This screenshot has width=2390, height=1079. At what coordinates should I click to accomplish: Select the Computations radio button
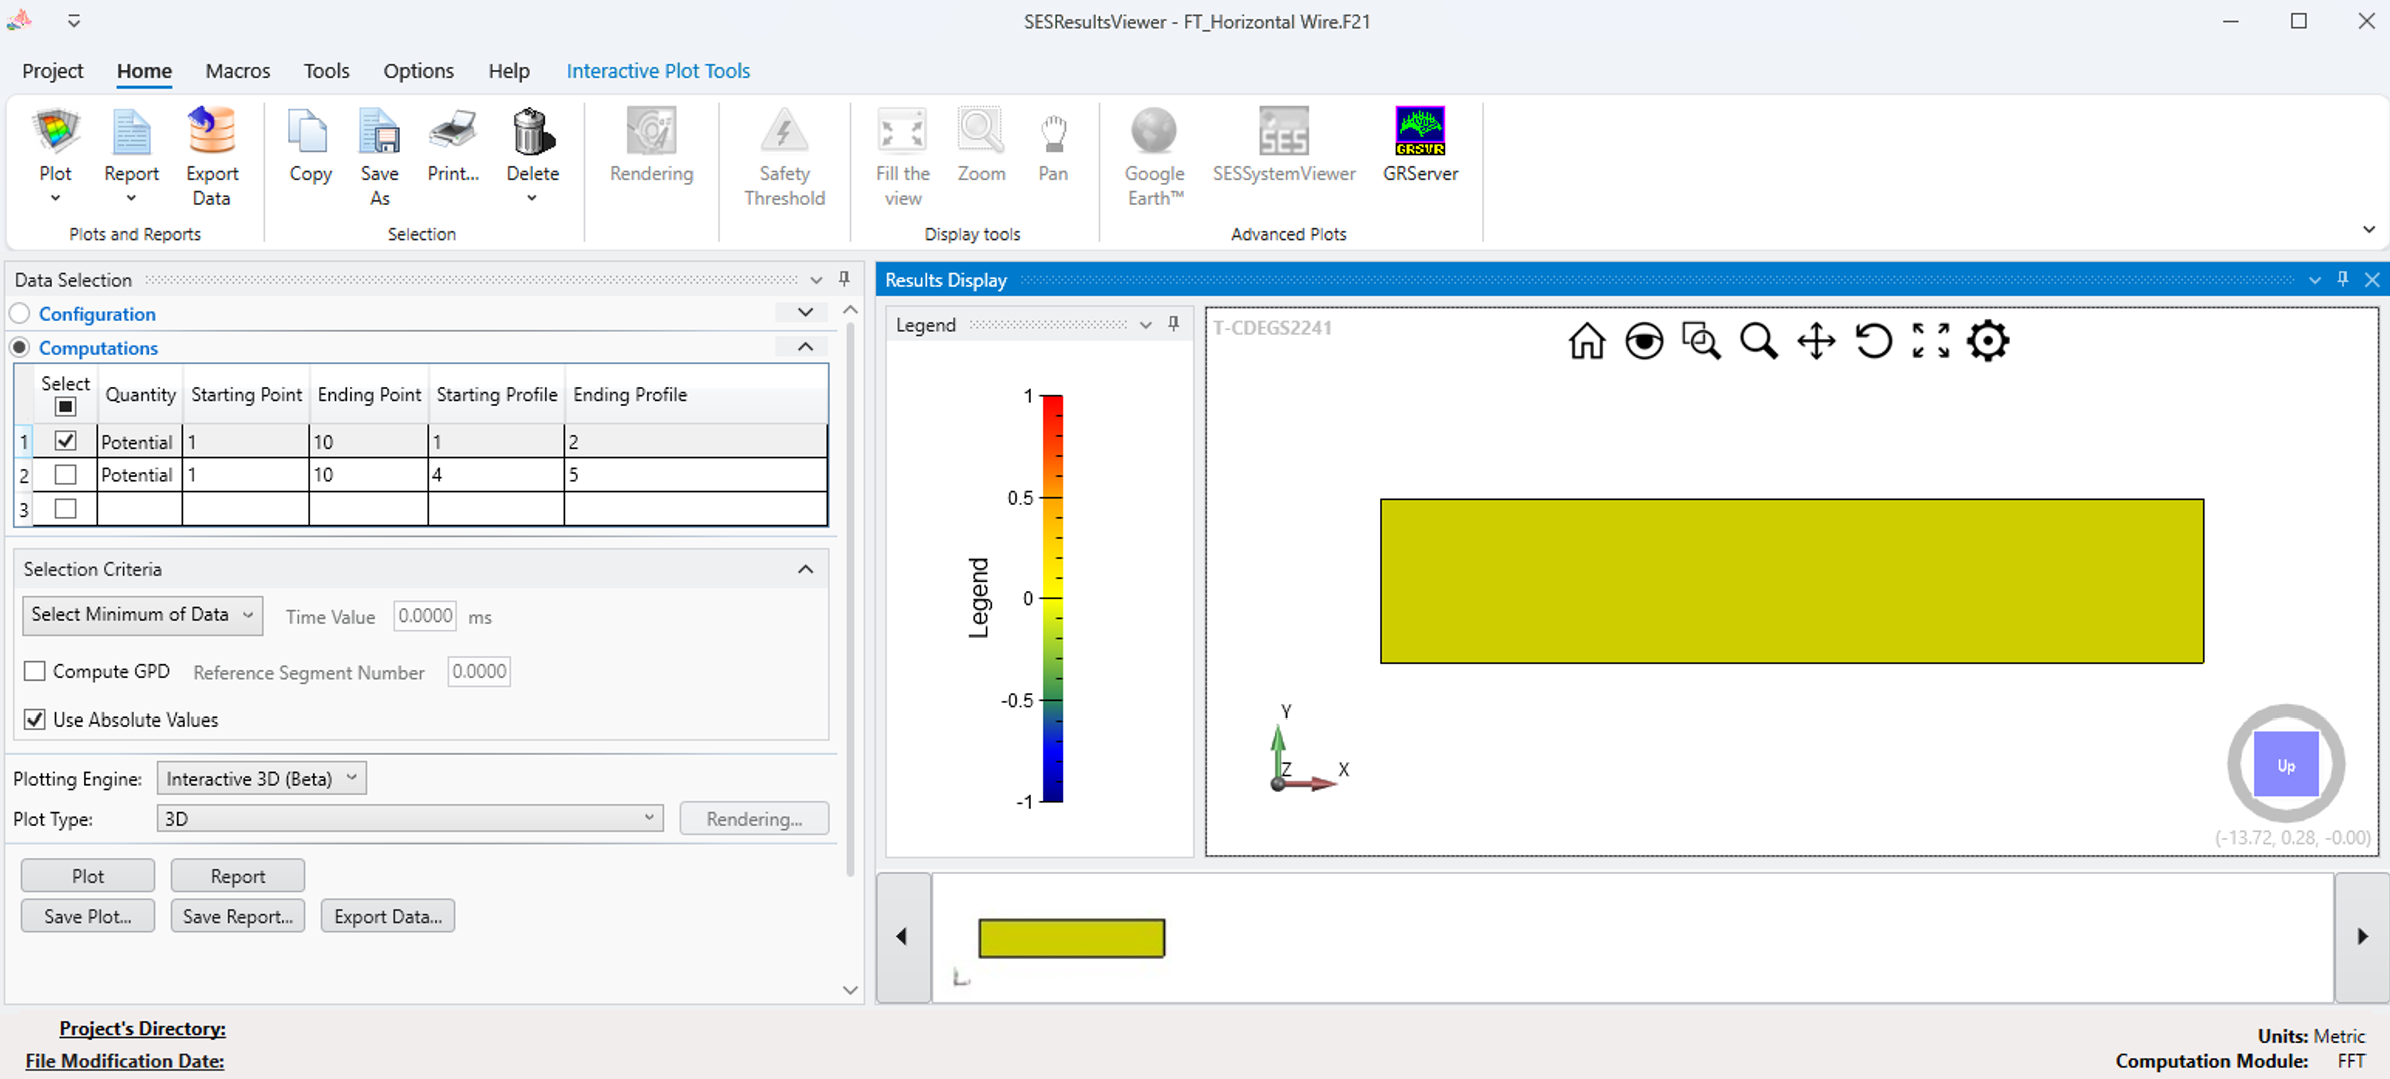pyautogui.click(x=20, y=347)
